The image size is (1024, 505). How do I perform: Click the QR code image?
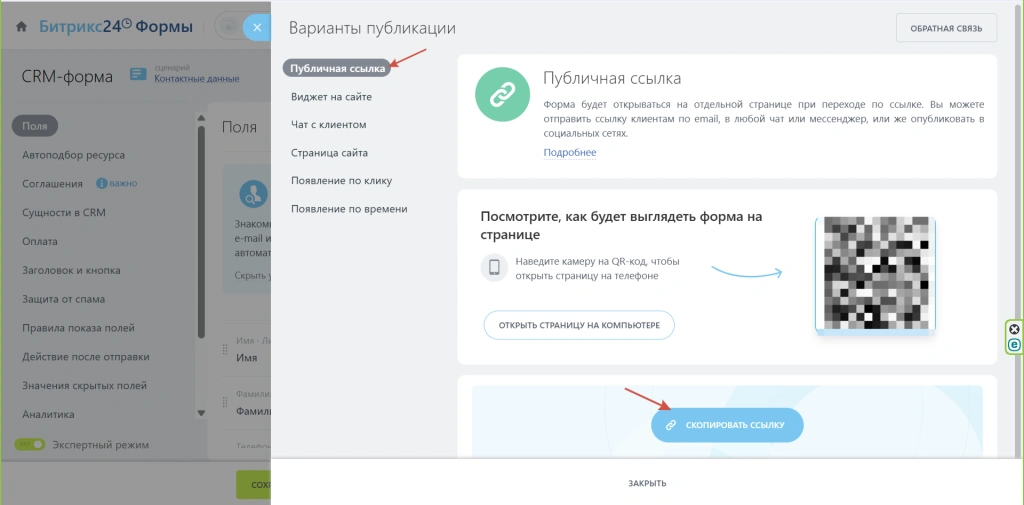[875, 273]
